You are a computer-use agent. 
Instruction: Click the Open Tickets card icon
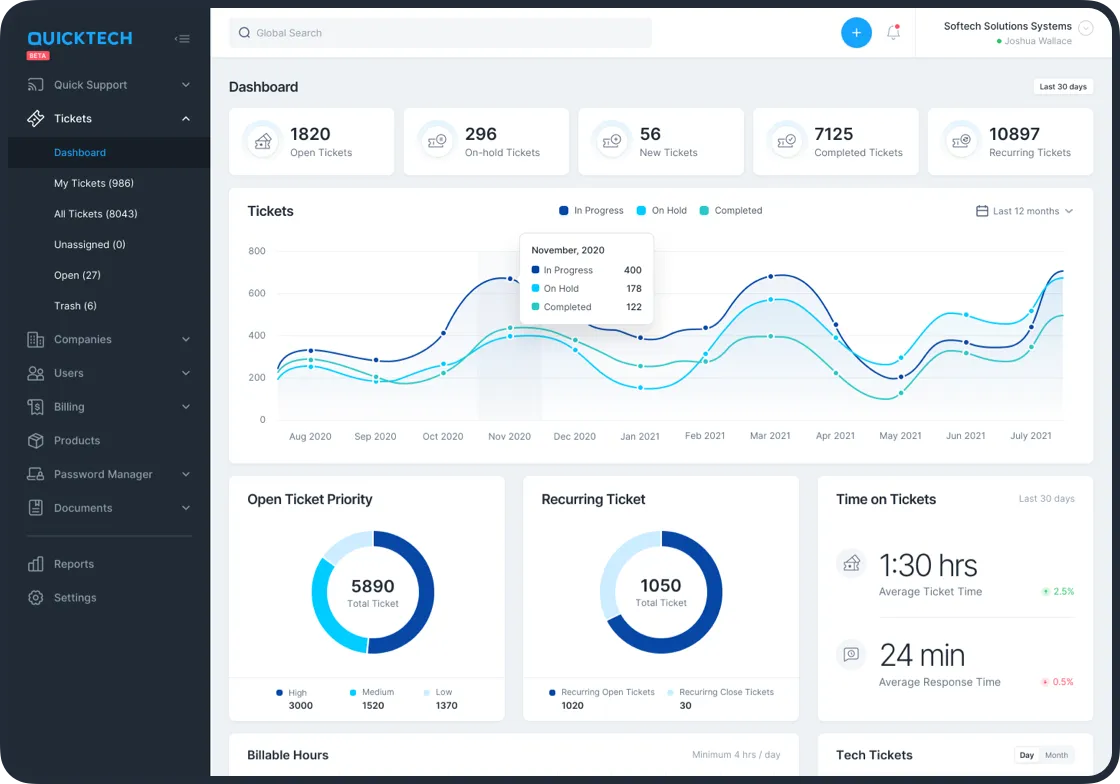[263, 142]
